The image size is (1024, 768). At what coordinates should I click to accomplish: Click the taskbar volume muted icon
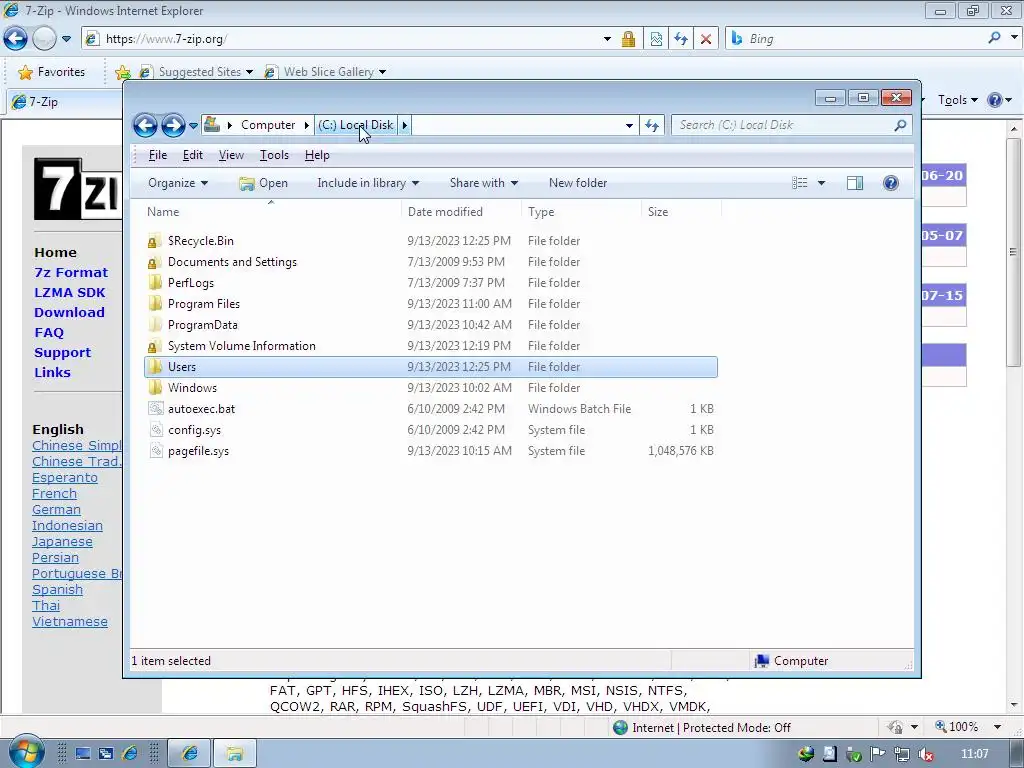pos(925,754)
